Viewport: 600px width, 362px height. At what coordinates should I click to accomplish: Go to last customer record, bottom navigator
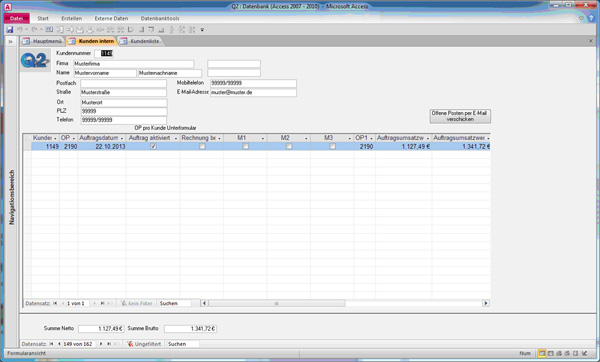coord(109,344)
